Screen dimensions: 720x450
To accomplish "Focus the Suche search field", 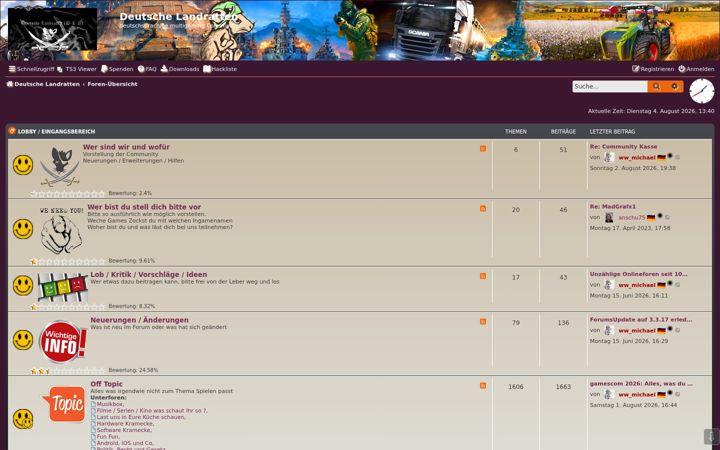I will click(x=610, y=86).
